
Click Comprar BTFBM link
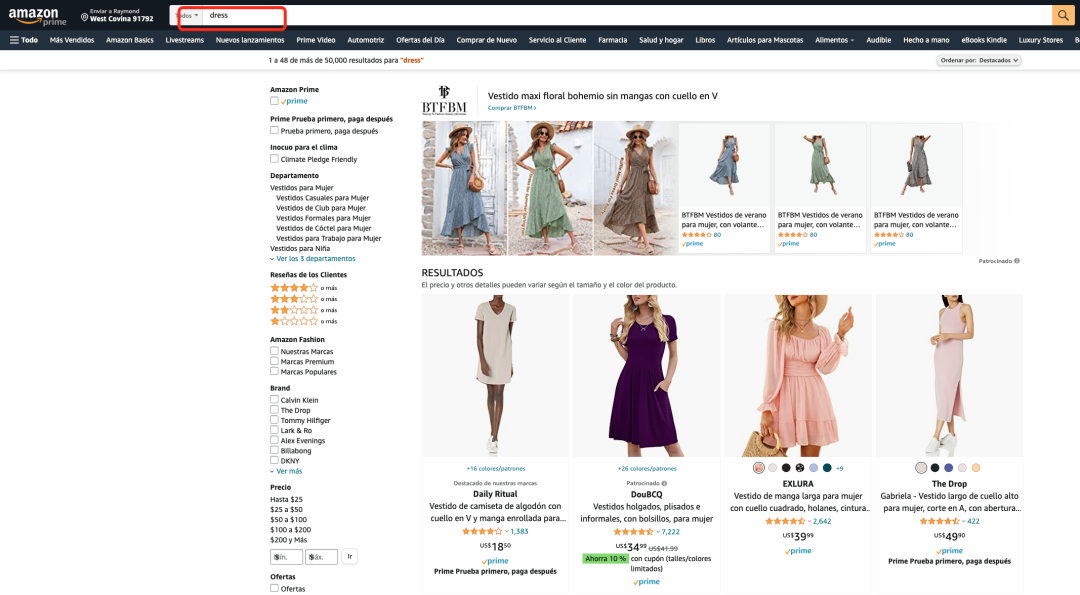pos(511,108)
